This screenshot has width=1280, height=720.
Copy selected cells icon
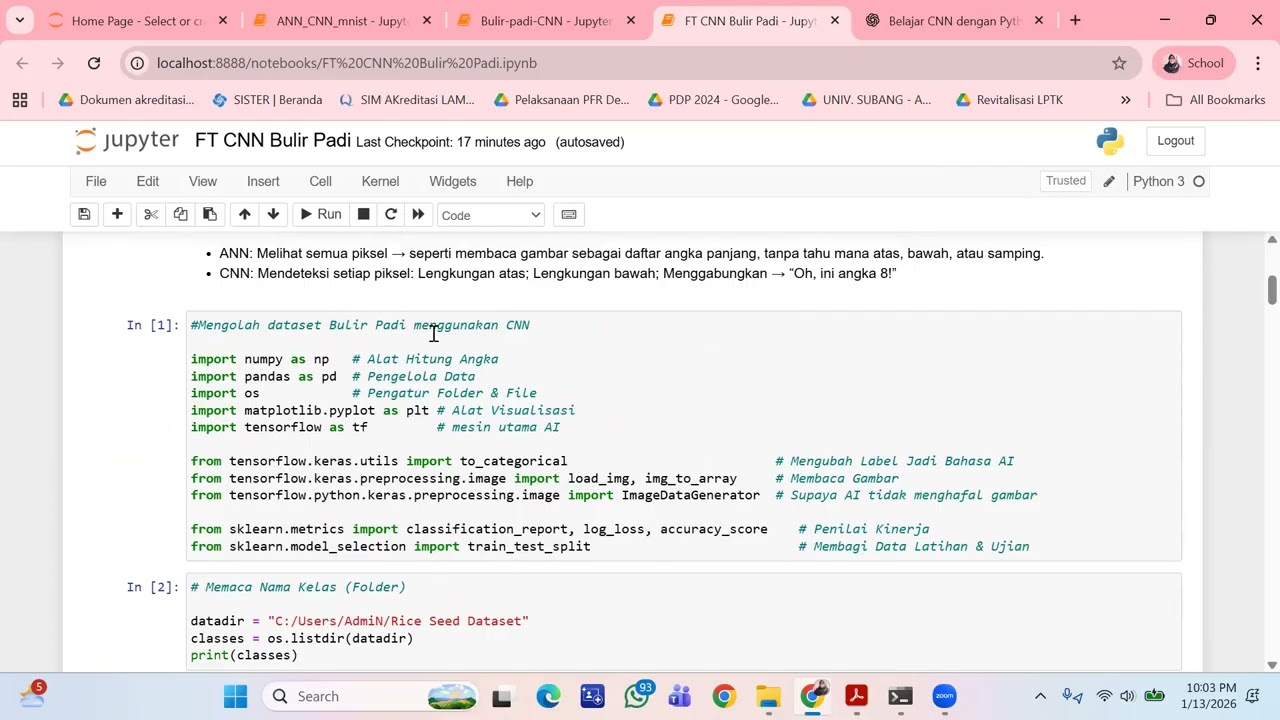point(180,215)
